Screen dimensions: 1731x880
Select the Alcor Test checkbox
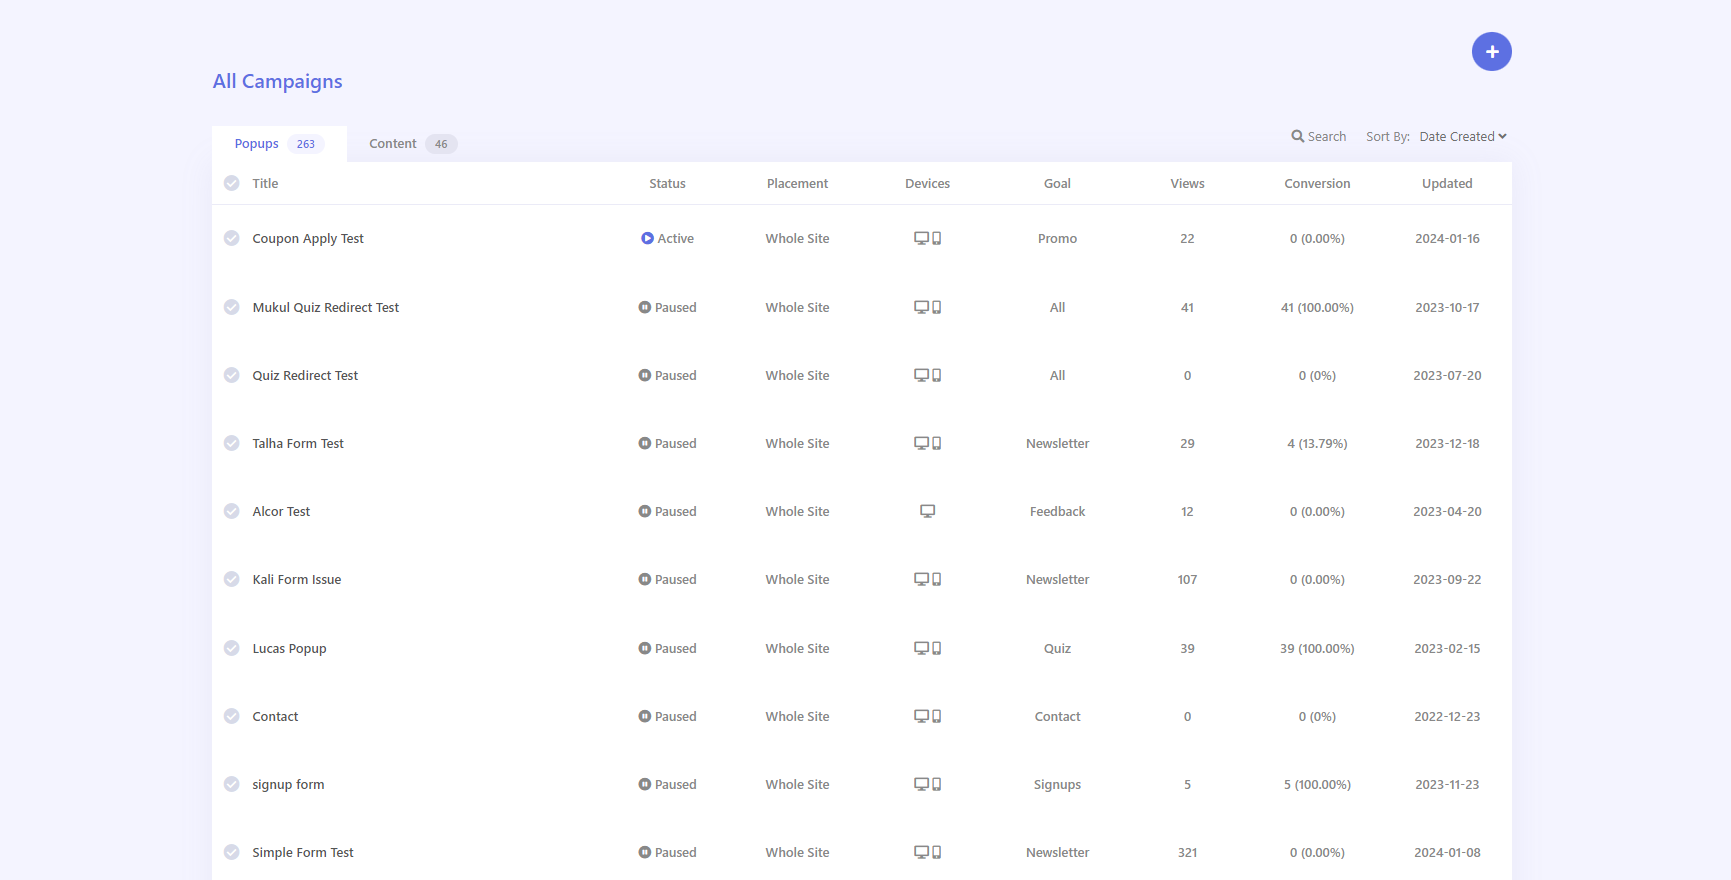(x=231, y=511)
